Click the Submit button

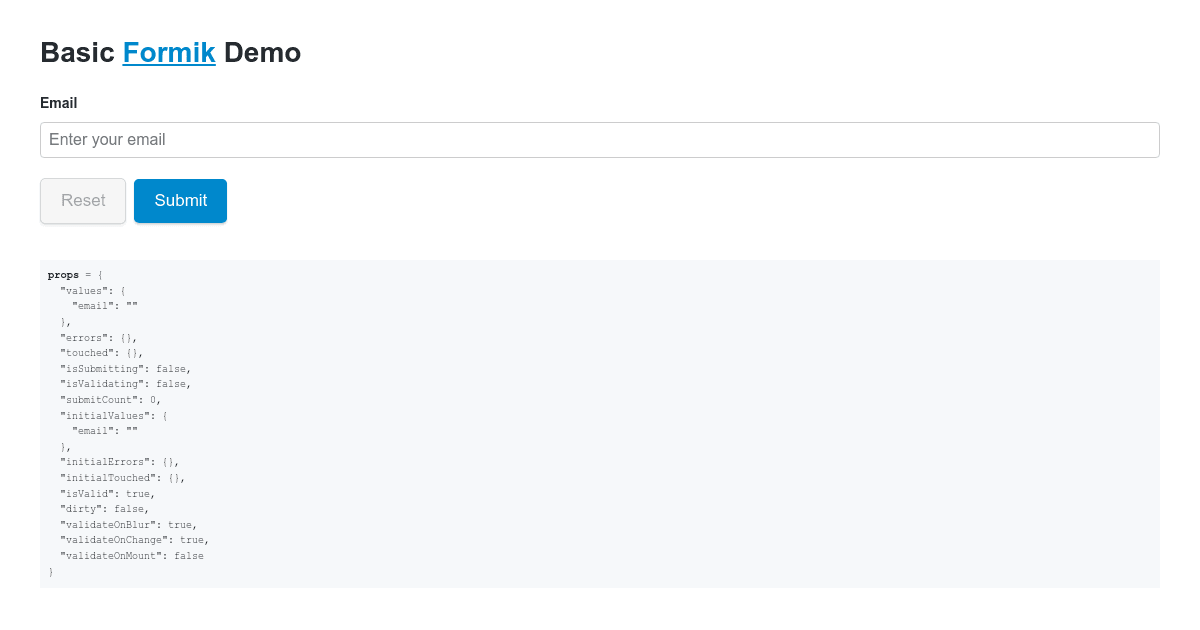pyautogui.click(x=180, y=200)
